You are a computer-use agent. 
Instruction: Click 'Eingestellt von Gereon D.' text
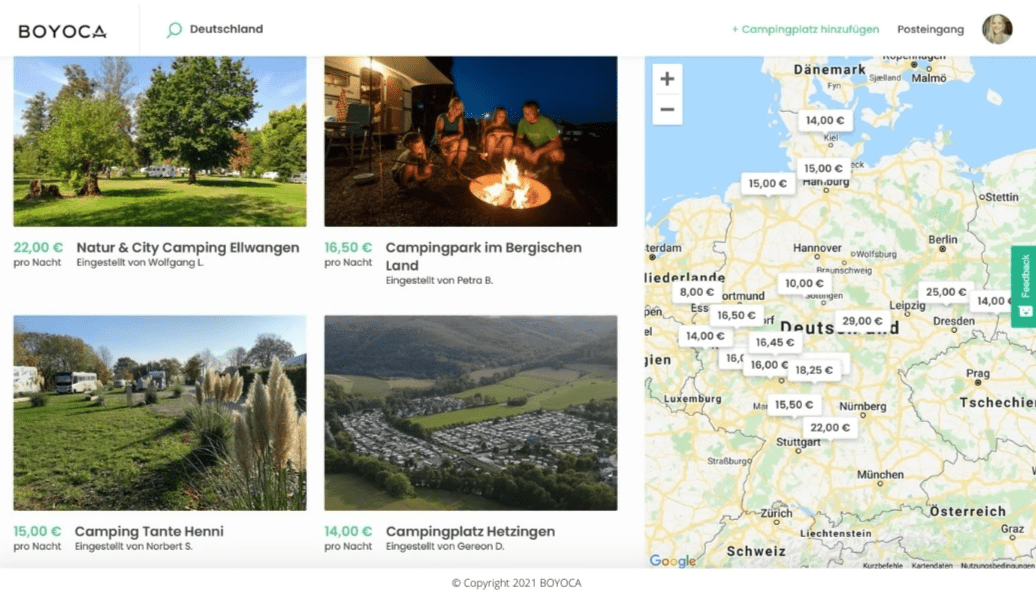(445, 547)
